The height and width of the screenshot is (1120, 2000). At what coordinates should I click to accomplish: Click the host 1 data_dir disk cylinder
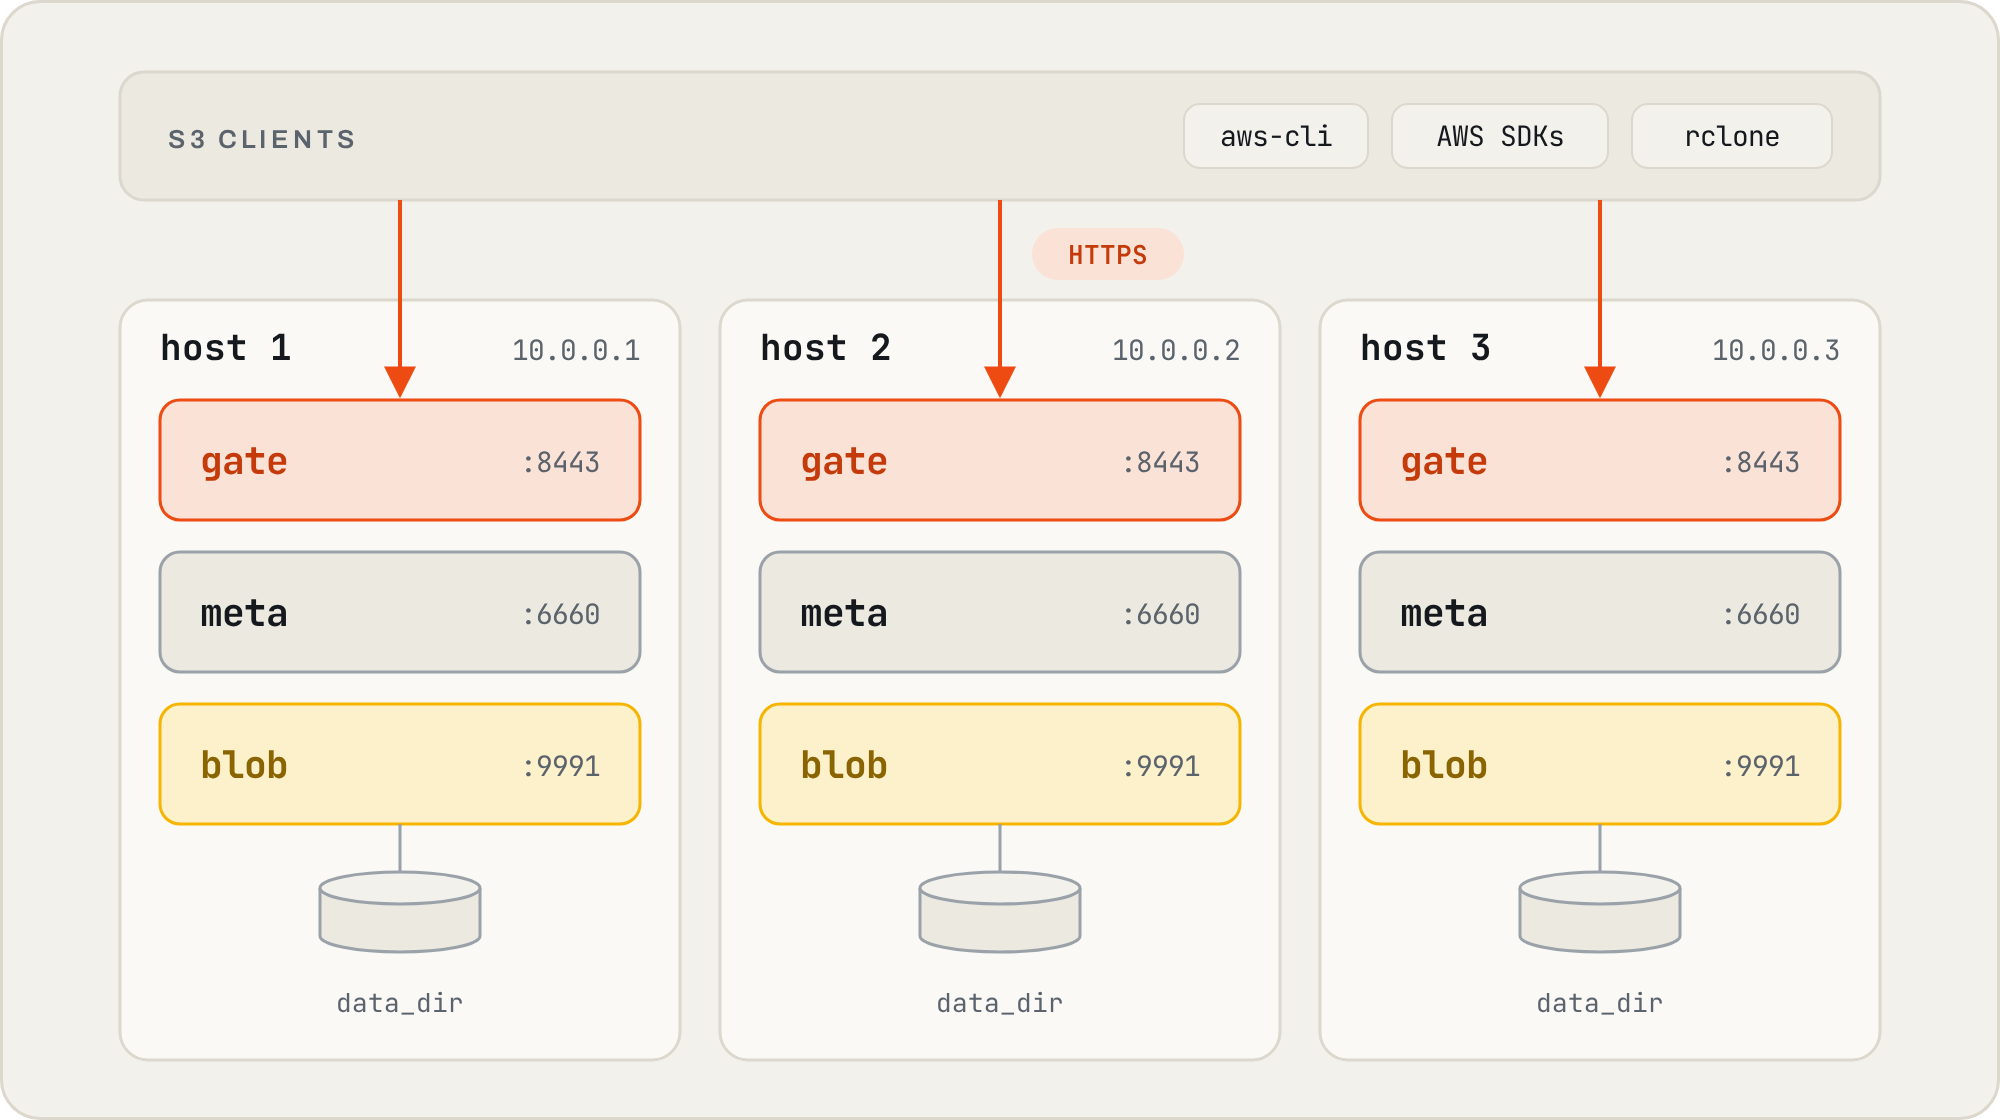400,912
